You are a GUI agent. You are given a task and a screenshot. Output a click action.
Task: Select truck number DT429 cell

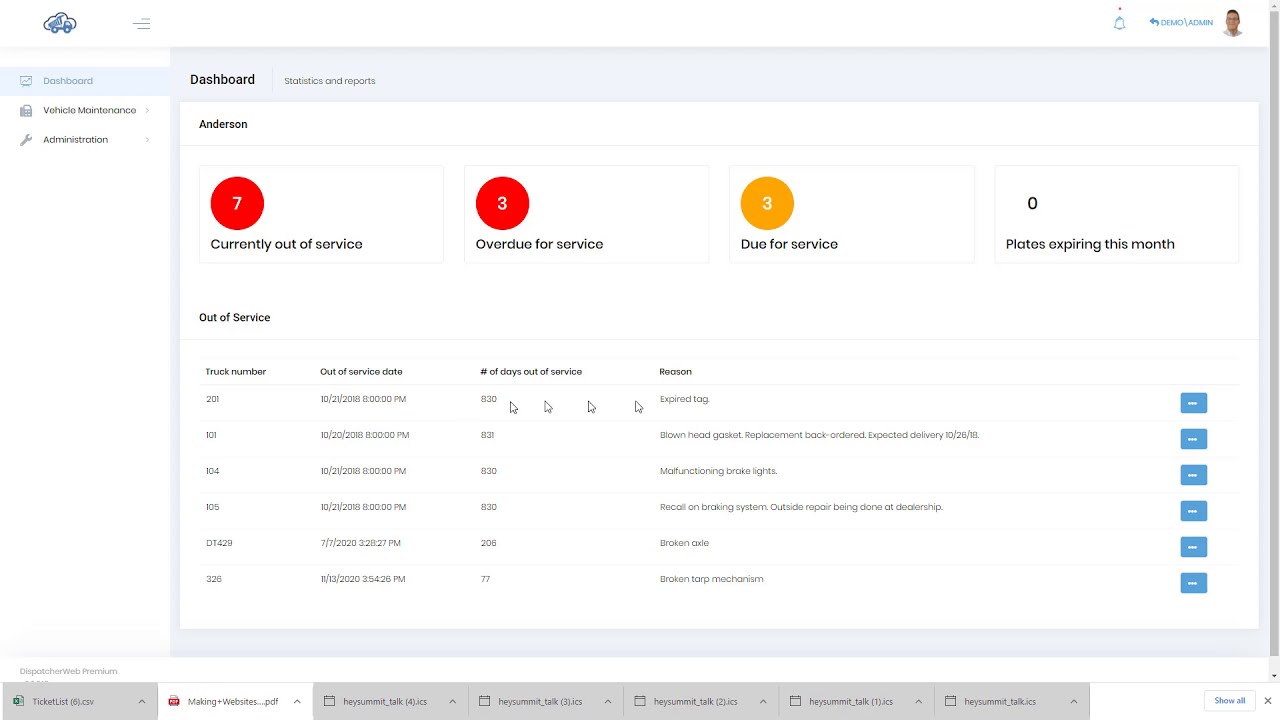pyautogui.click(x=219, y=543)
